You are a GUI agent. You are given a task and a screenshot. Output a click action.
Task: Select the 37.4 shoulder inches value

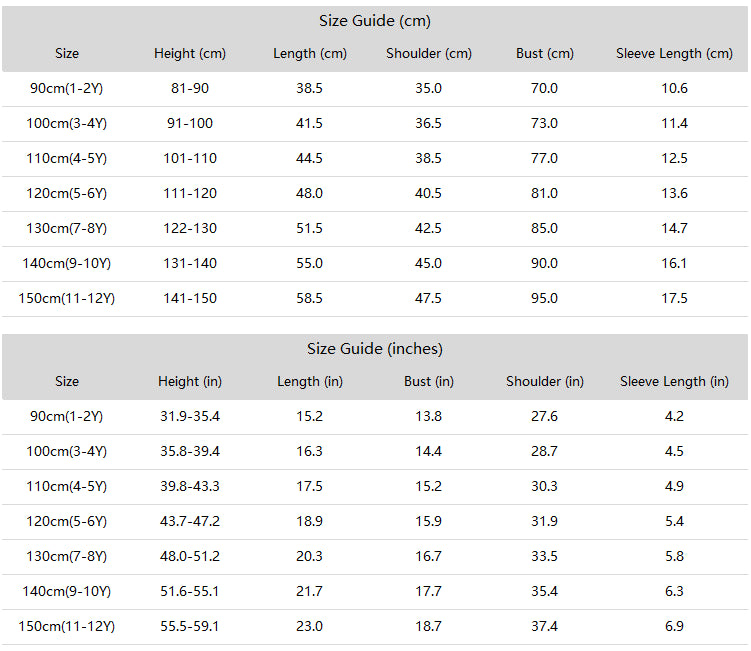point(544,626)
